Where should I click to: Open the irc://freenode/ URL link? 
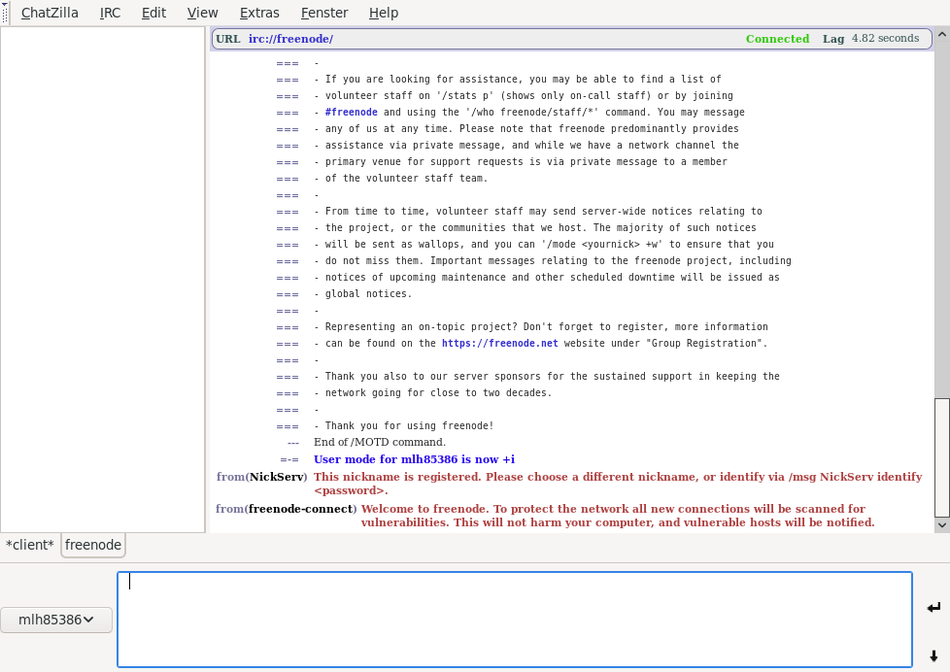[x=291, y=39]
